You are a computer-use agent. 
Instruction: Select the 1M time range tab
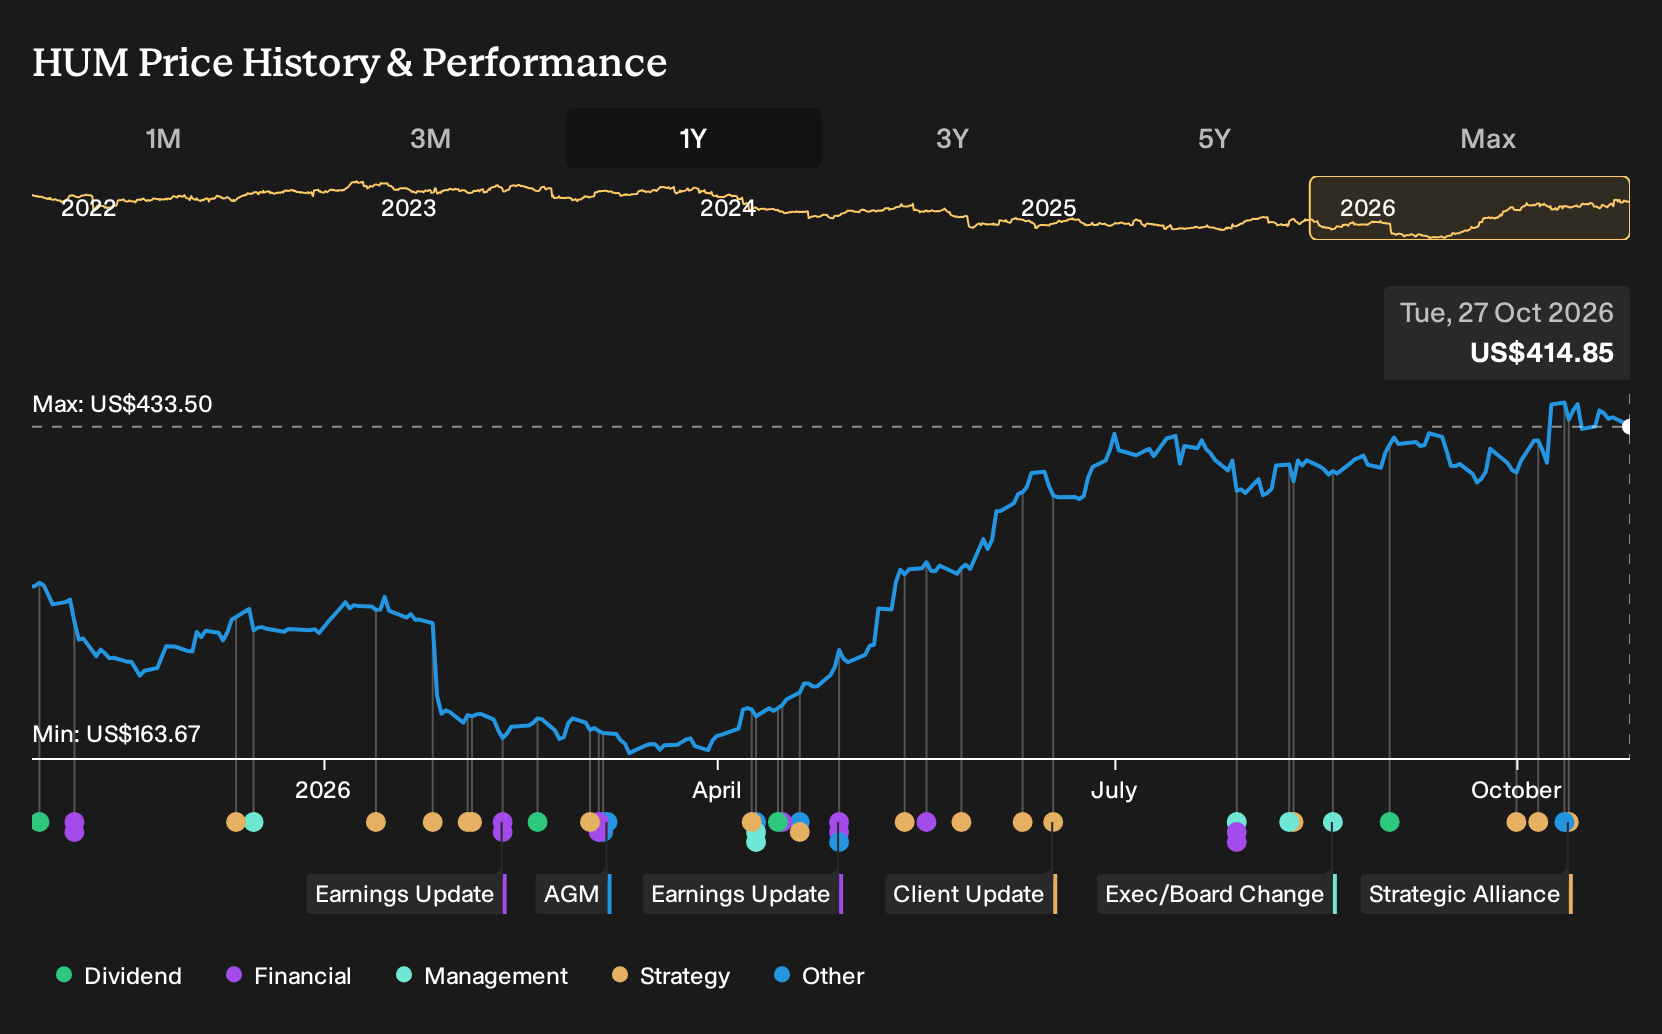(x=163, y=138)
